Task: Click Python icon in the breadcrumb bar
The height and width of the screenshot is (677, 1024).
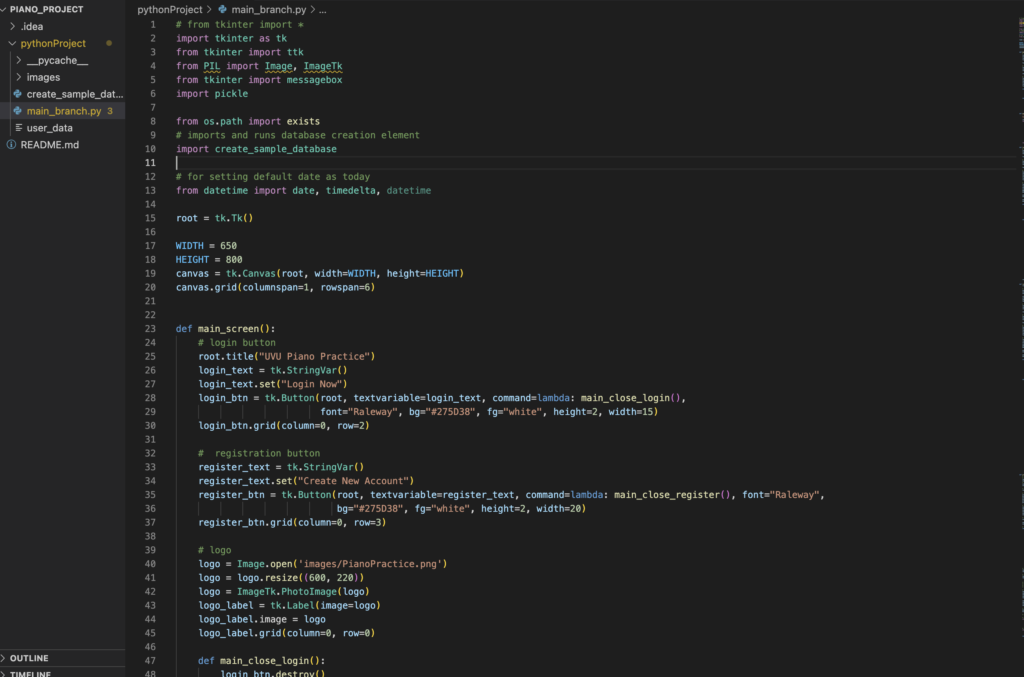Action: point(222,9)
